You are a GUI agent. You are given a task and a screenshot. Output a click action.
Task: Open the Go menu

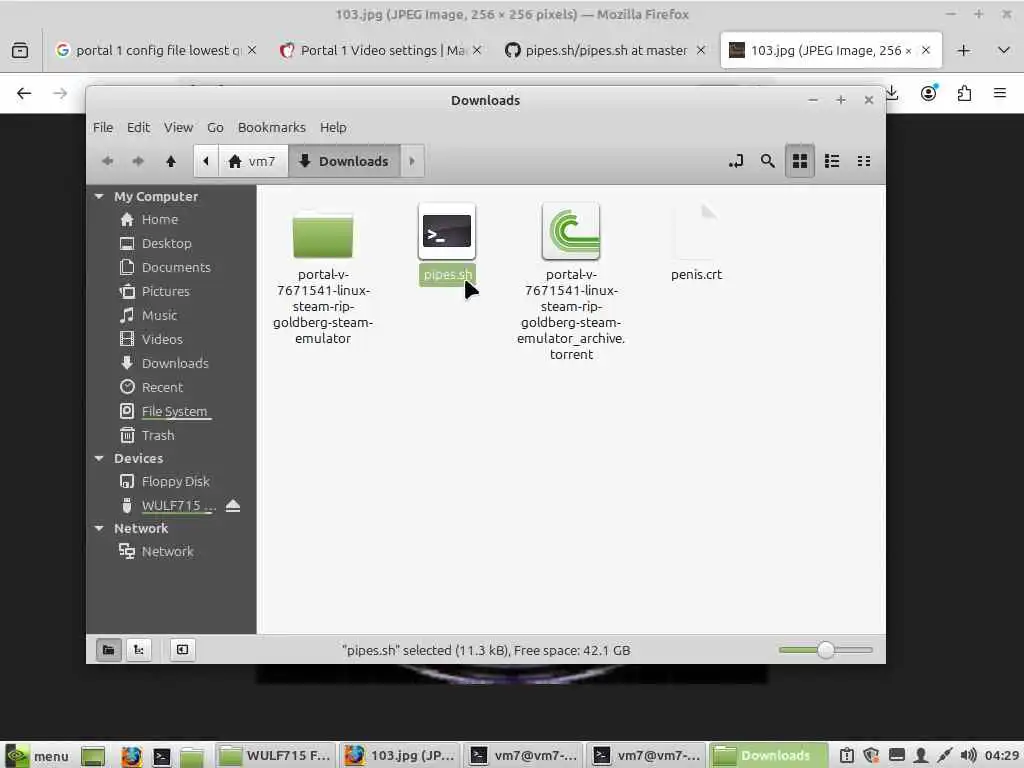point(215,127)
